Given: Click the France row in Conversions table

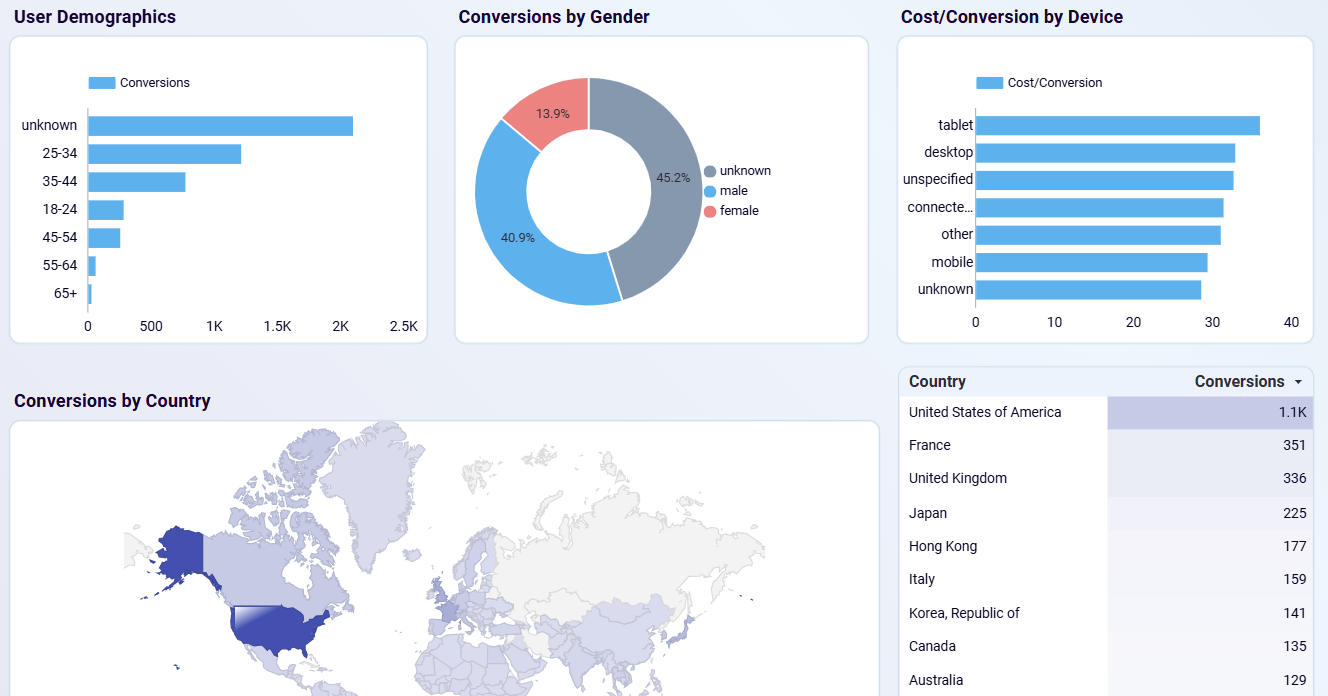Looking at the screenshot, I should click(x=929, y=445).
